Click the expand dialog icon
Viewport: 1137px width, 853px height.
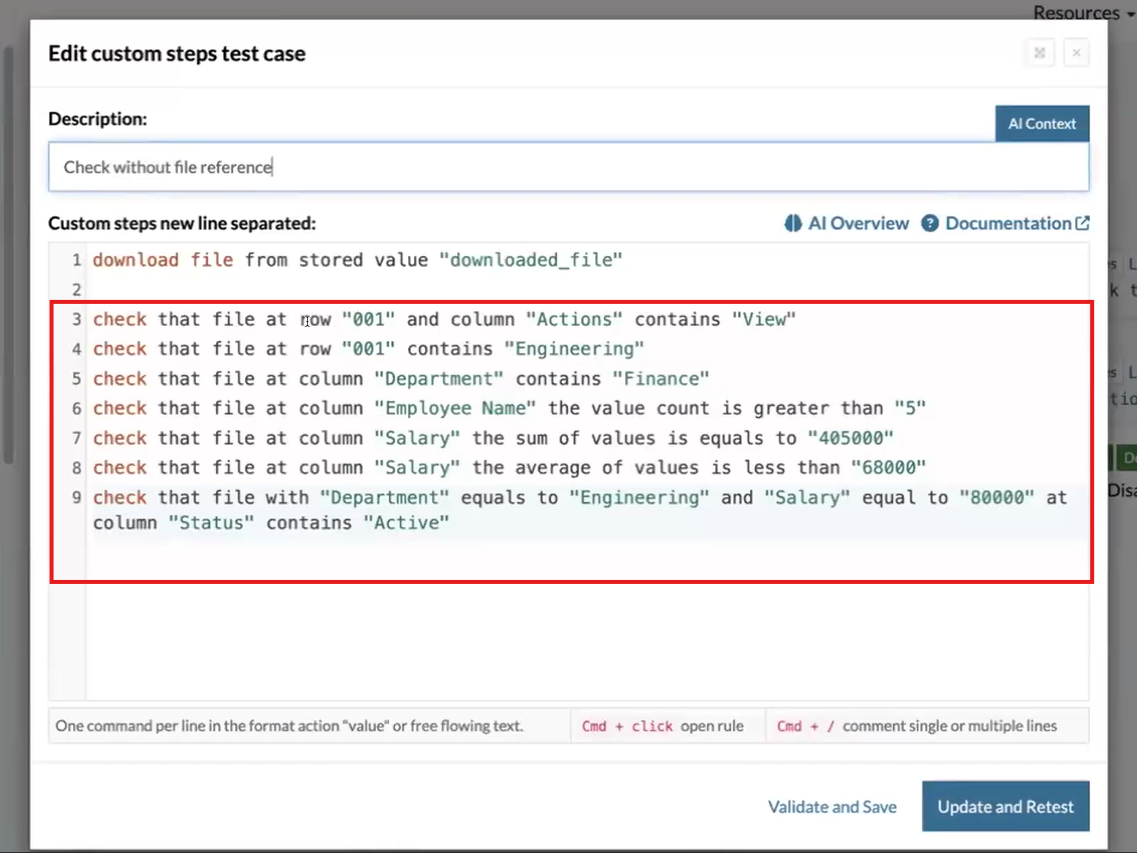pos(1040,53)
